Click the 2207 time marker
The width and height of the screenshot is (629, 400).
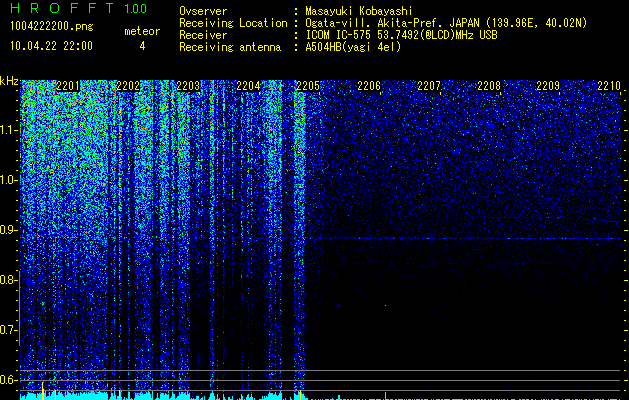pyautogui.click(x=429, y=86)
